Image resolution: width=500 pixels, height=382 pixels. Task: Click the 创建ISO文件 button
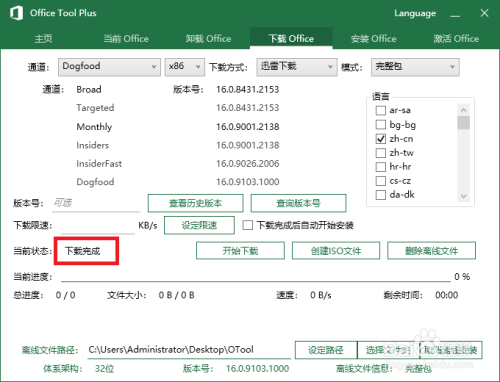[x=336, y=251]
